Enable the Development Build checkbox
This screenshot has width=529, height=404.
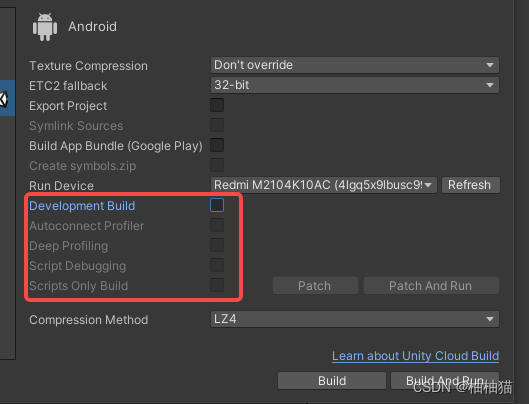[217, 205]
